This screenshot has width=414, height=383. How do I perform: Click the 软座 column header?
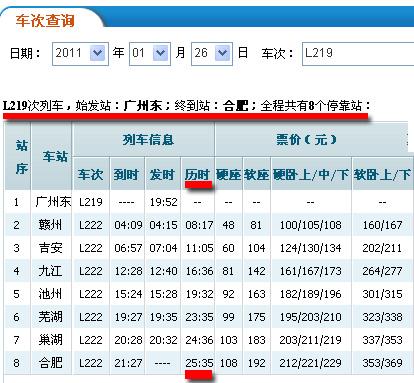pos(257,175)
